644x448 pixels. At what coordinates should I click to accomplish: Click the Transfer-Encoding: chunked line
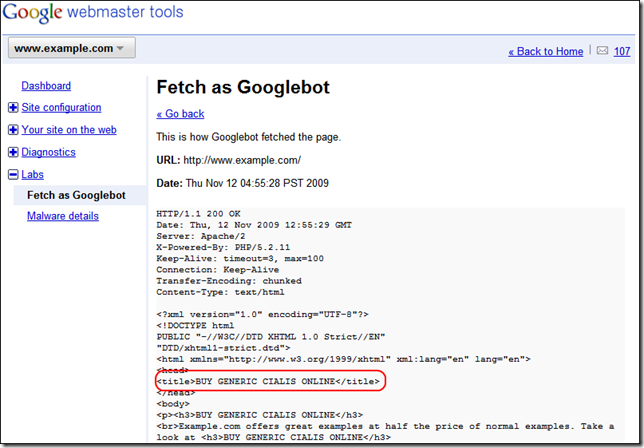(x=229, y=281)
